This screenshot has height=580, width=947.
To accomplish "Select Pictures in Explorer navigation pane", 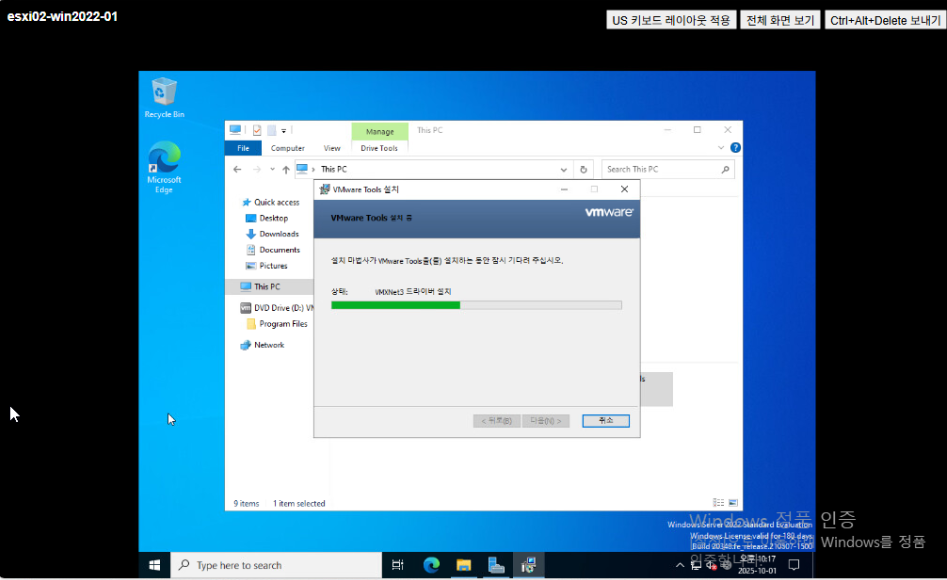I will coord(266,266).
